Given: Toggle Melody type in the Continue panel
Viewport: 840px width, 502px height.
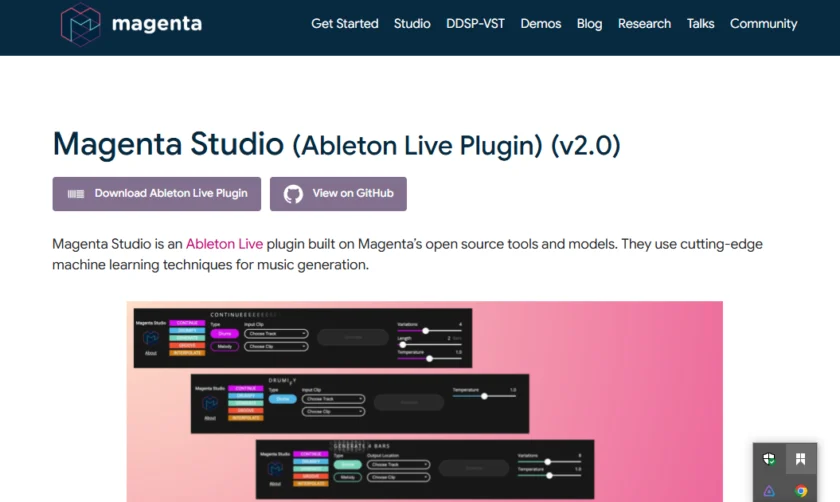Looking at the screenshot, I should (224, 347).
